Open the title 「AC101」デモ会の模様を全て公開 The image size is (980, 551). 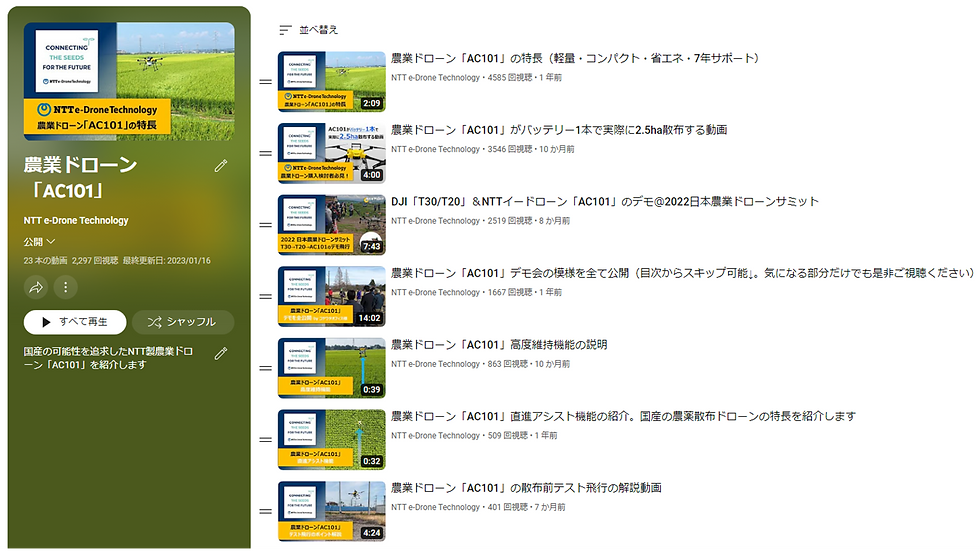coord(683,273)
